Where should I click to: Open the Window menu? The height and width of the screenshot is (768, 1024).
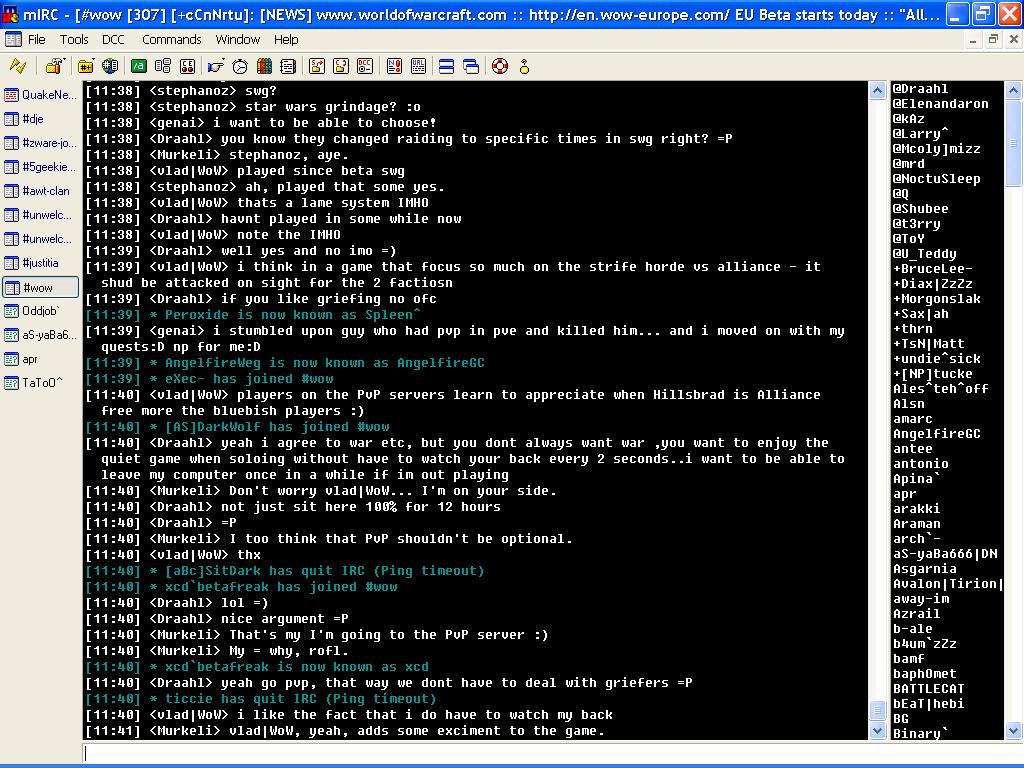click(238, 40)
